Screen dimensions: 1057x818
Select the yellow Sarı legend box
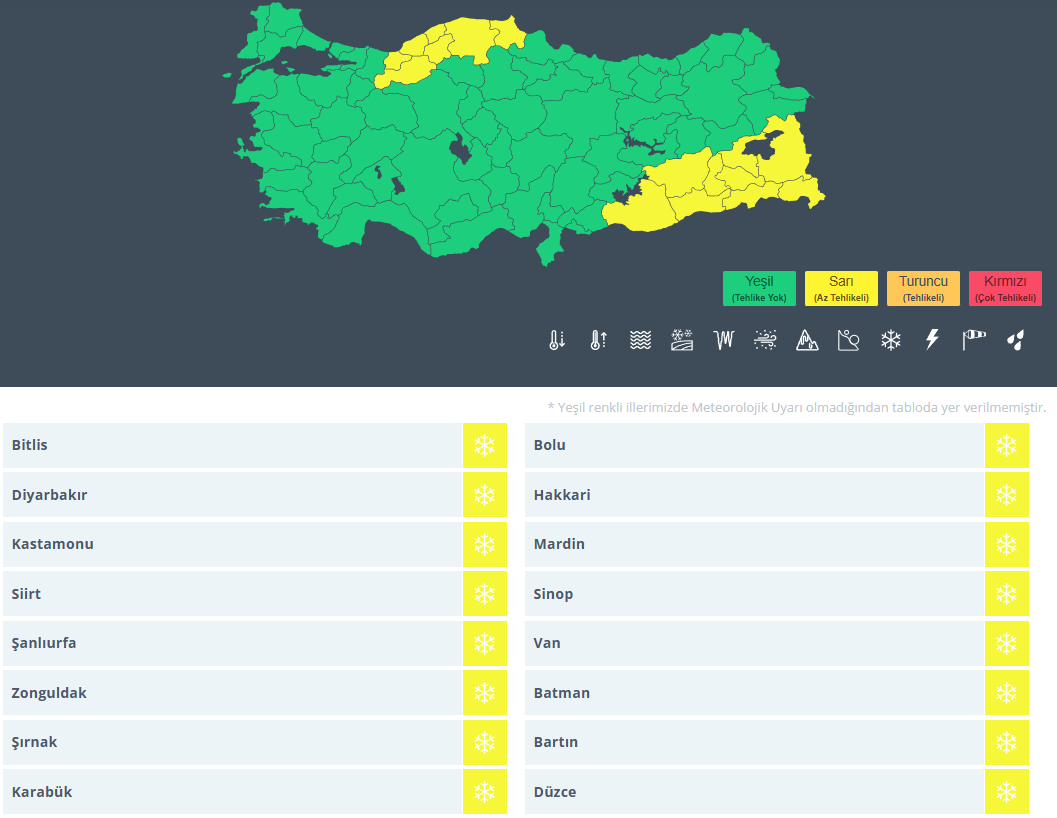point(841,288)
